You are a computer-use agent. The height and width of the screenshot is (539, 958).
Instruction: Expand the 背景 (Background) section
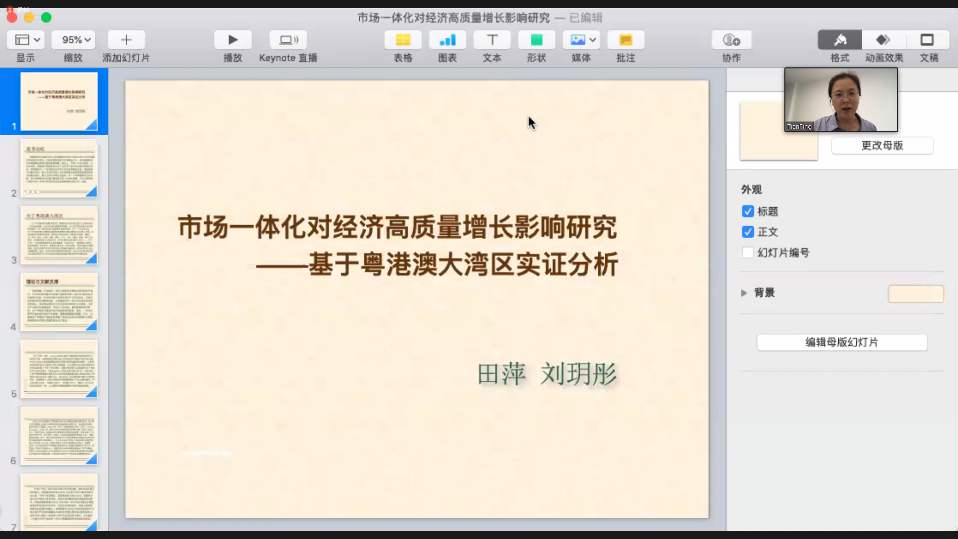[744, 293]
